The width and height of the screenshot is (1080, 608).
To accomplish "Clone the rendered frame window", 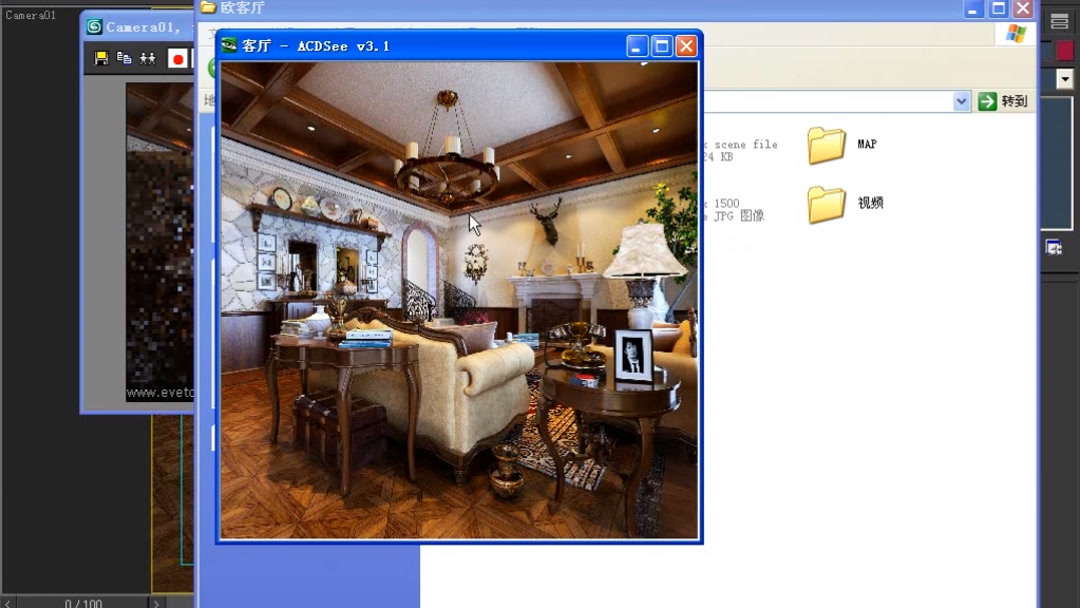I will coord(147,59).
